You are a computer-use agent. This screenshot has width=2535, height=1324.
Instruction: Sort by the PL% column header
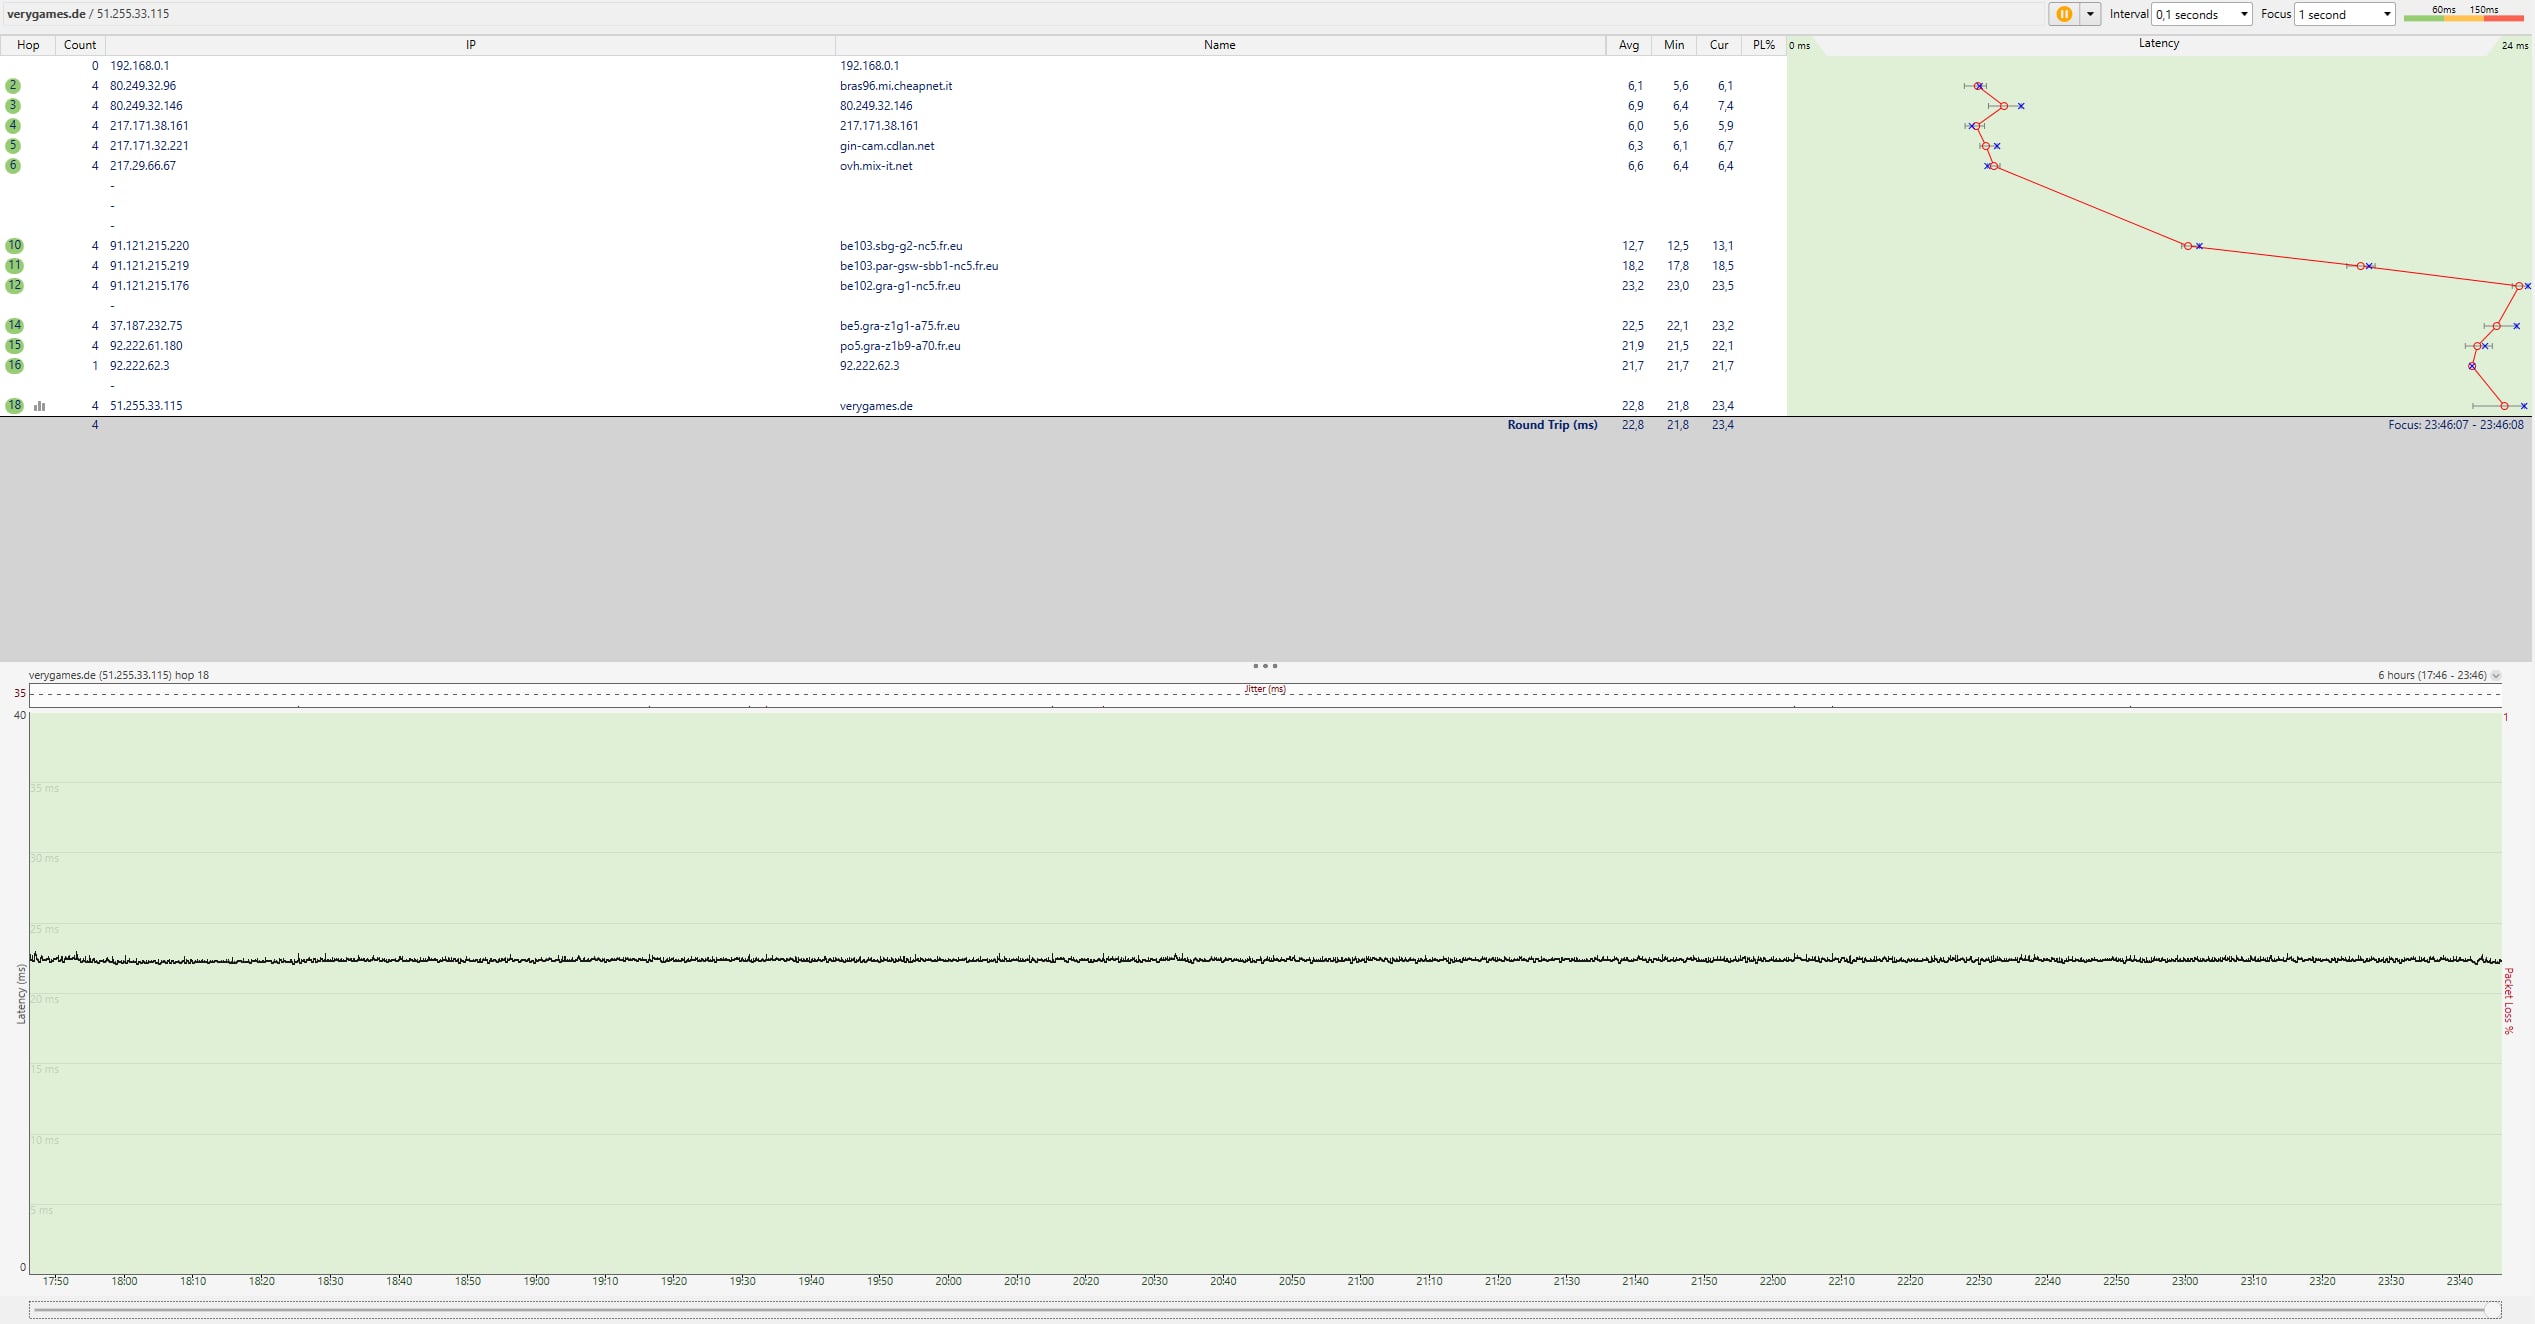(1763, 45)
